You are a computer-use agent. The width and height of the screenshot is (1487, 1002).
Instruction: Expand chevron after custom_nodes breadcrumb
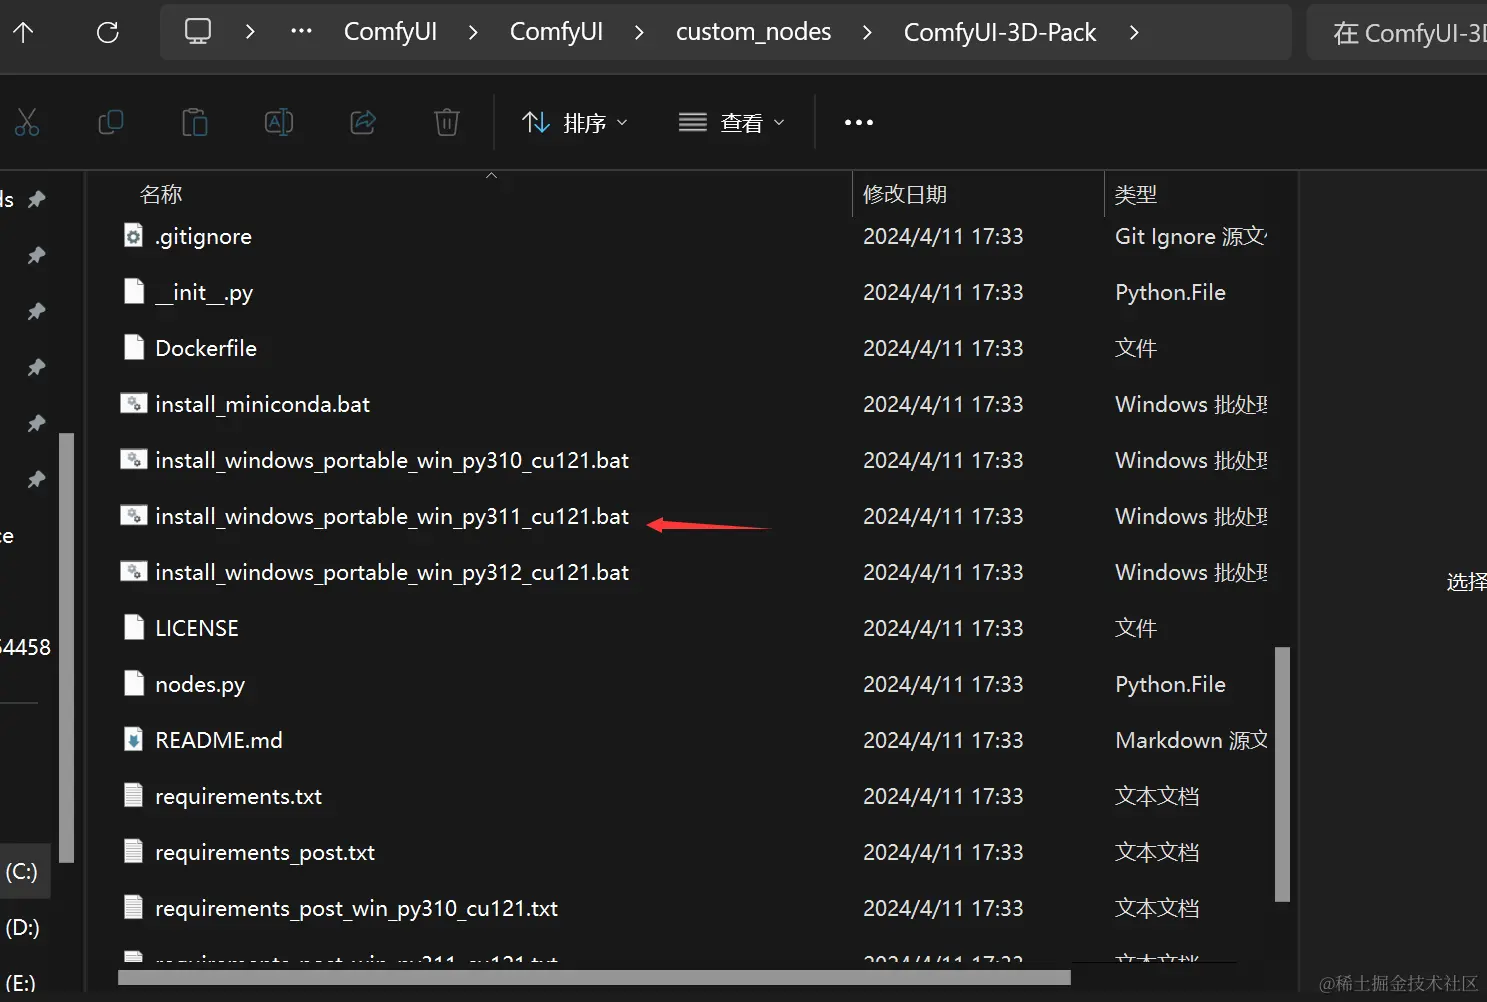[x=867, y=32]
